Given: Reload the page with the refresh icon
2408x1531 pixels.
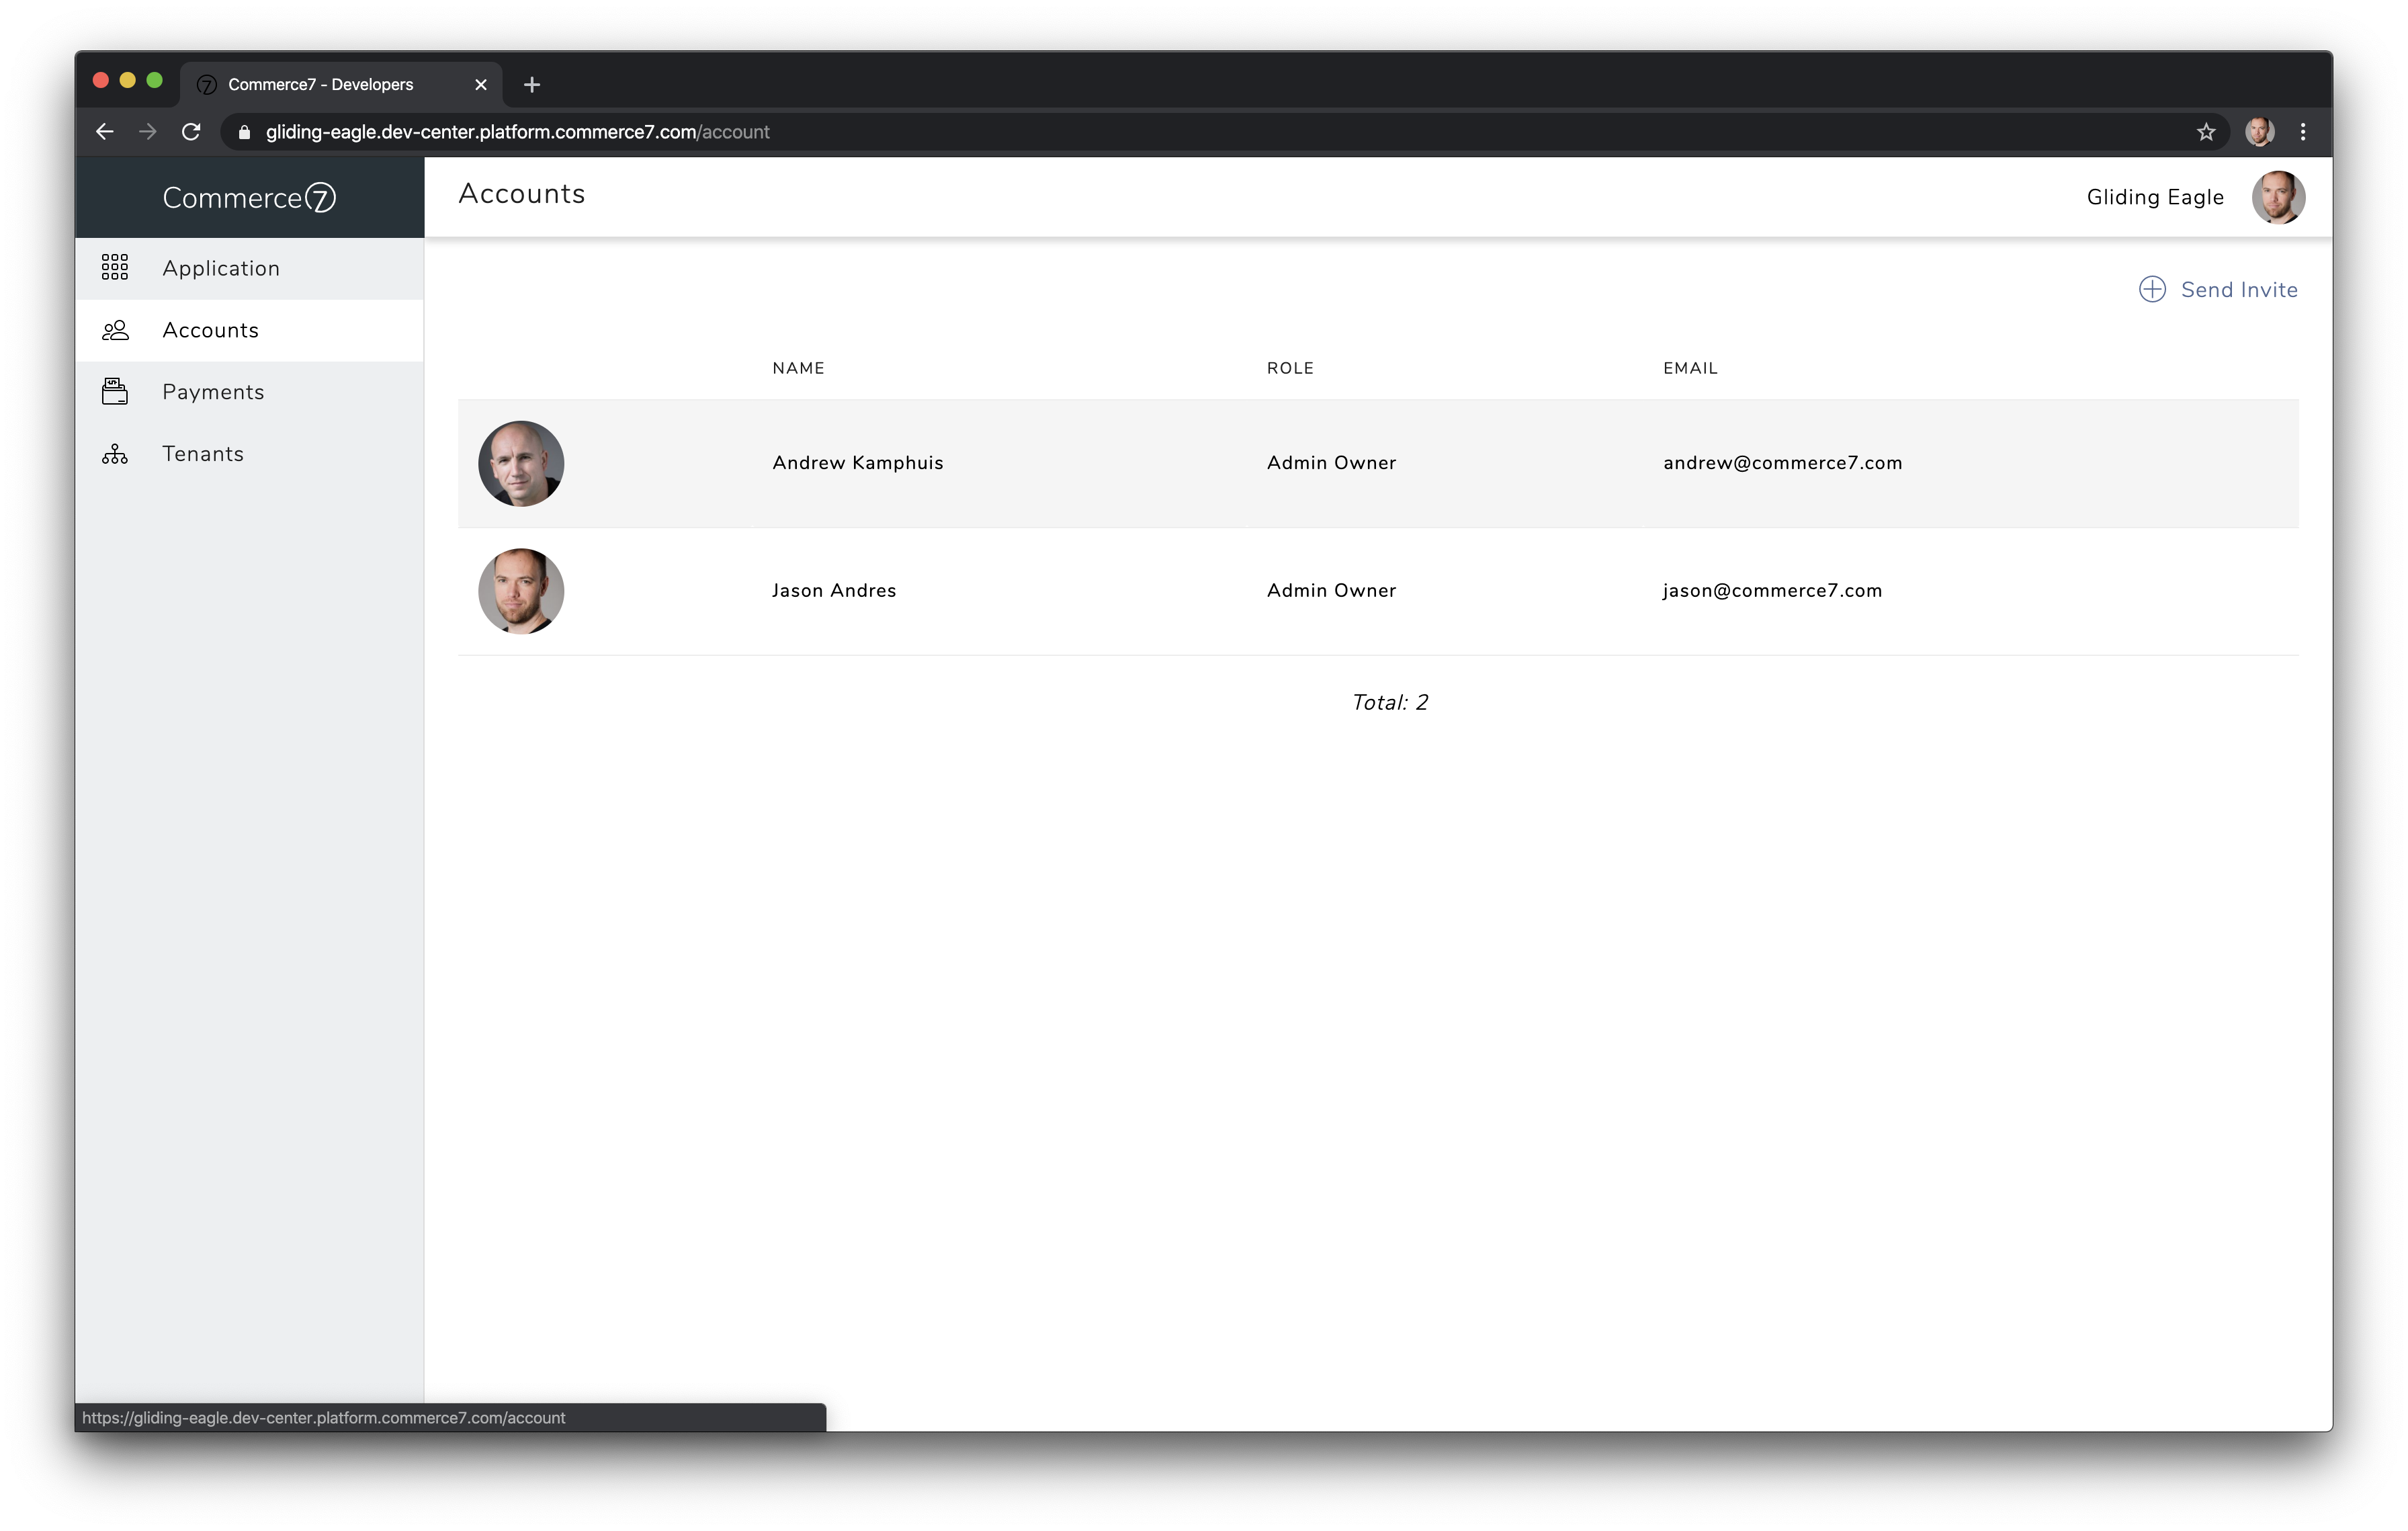Looking at the screenshot, I should coord(191,132).
